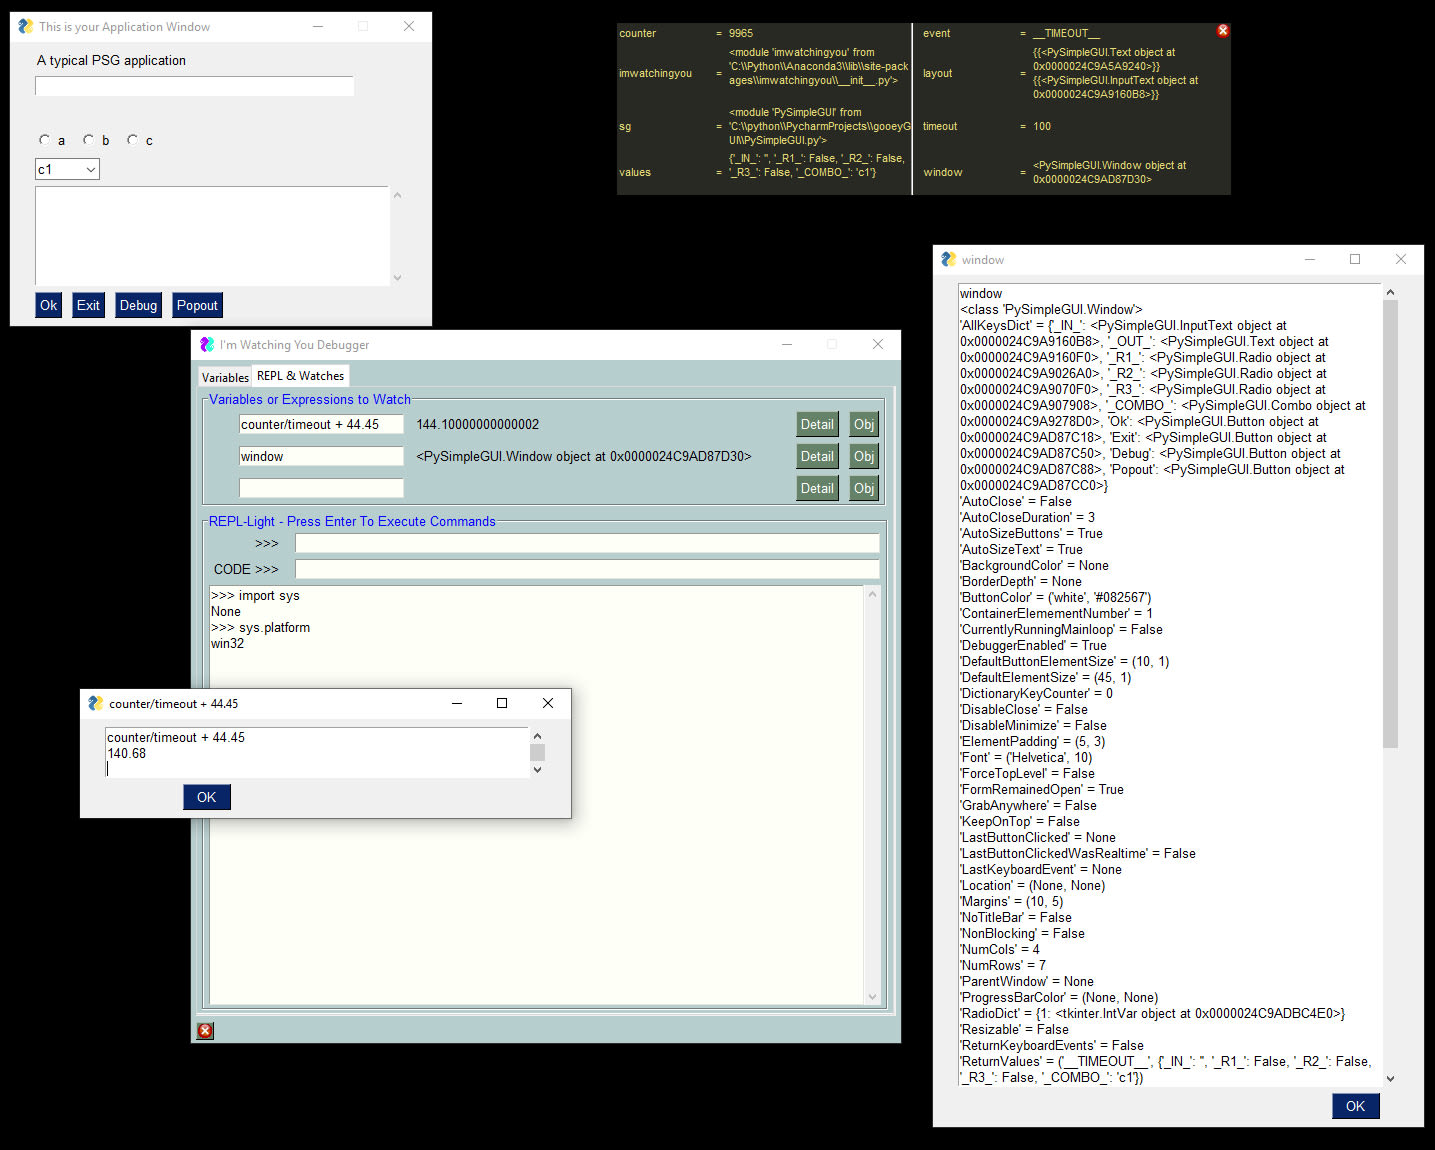The height and width of the screenshot is (1150, 1435).
Task: Click OK in the counter/timeout popout window
Action: point(206,797)
